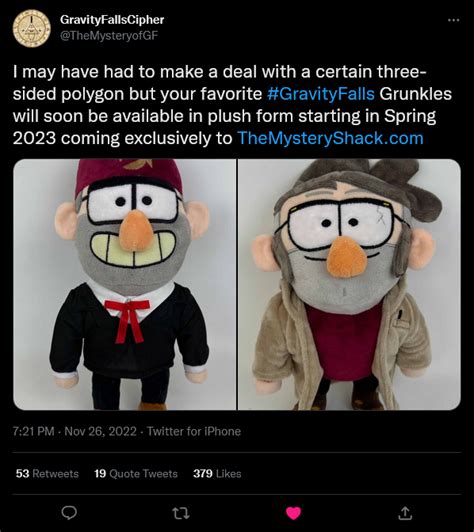The image size is (474, 532).
Task: Open the Grunkle Ford plush photo
Action: (349, 284)
